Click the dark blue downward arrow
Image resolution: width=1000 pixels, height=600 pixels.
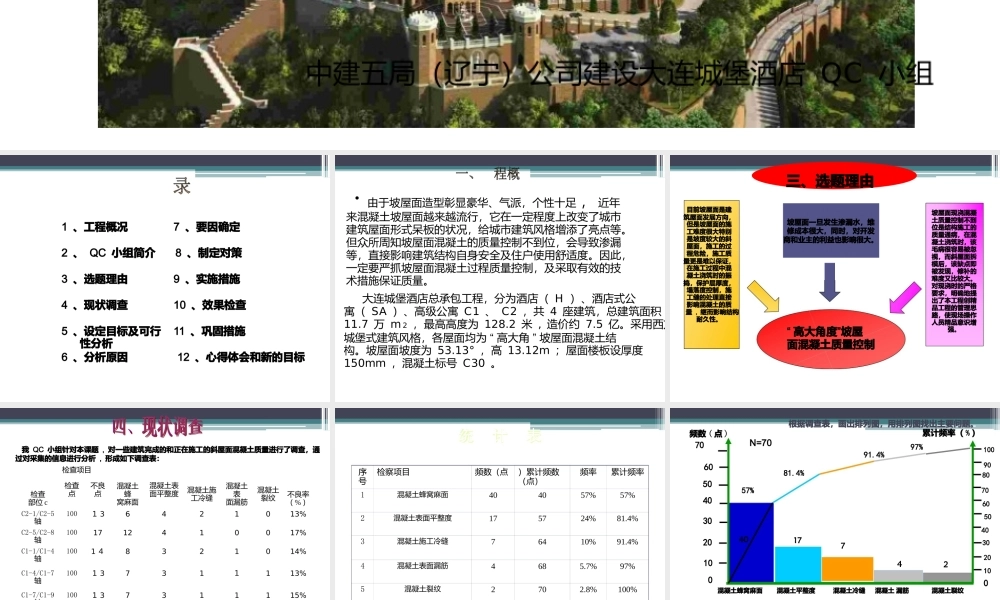(x=829, y=282)
